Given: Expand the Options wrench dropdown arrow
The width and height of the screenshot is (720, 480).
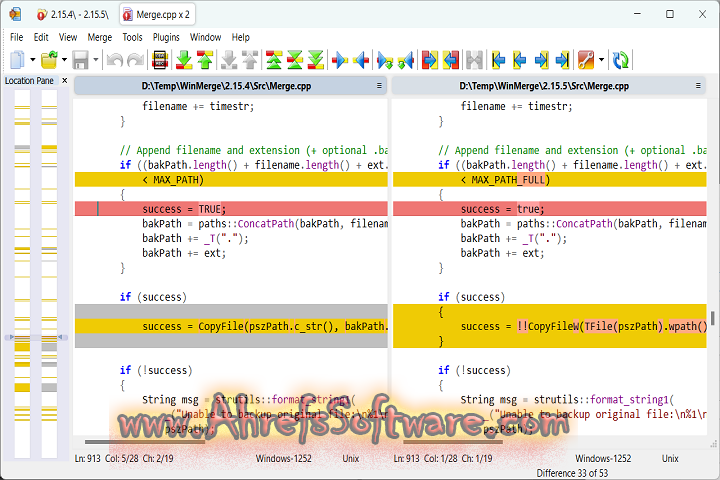Looking at the screenshot, I should [x=602, y=60].
